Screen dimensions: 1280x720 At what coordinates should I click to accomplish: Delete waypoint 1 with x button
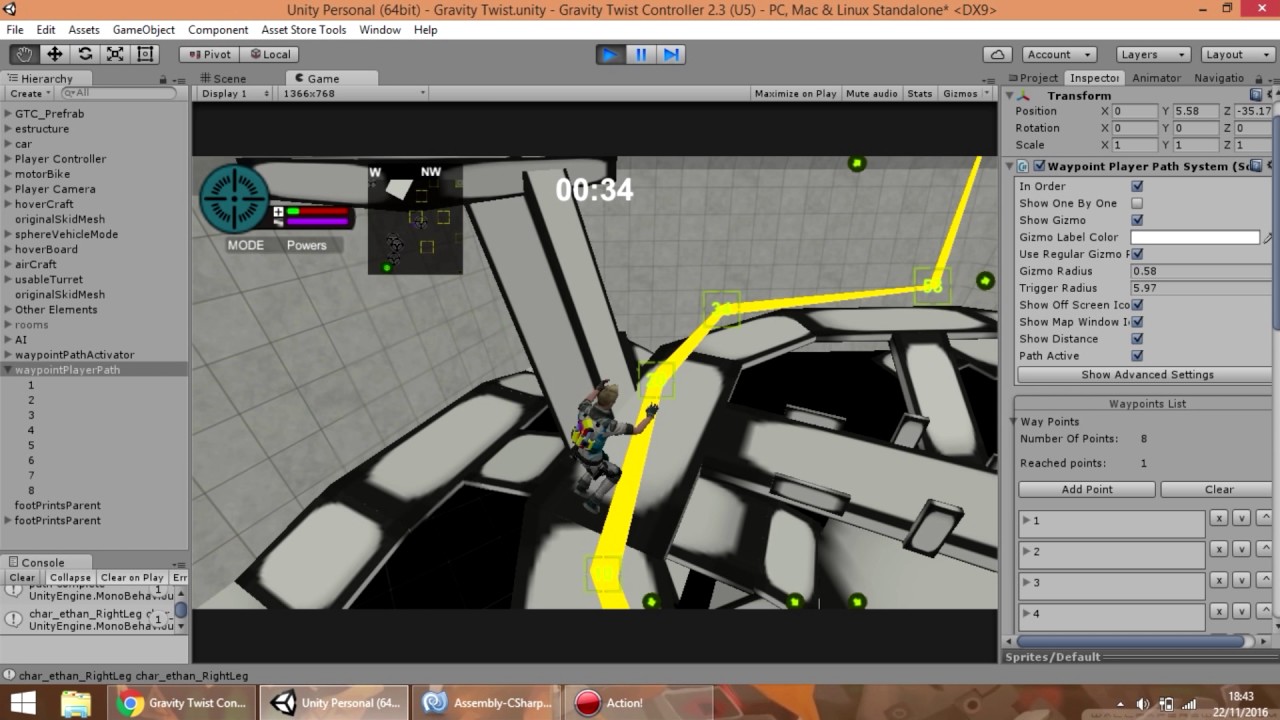click(1218, 518)
